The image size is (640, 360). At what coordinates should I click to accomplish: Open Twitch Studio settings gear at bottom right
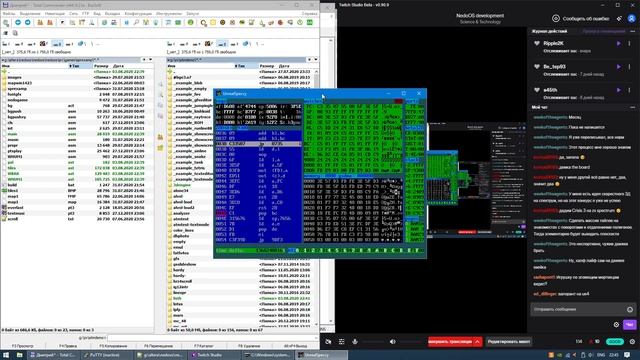632,342
